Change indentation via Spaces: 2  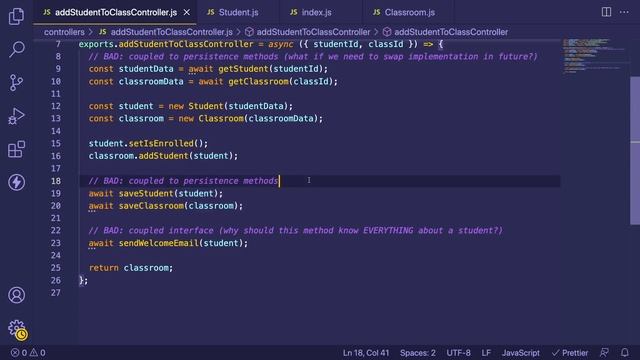pyautogui.click(x=418, y=353)
